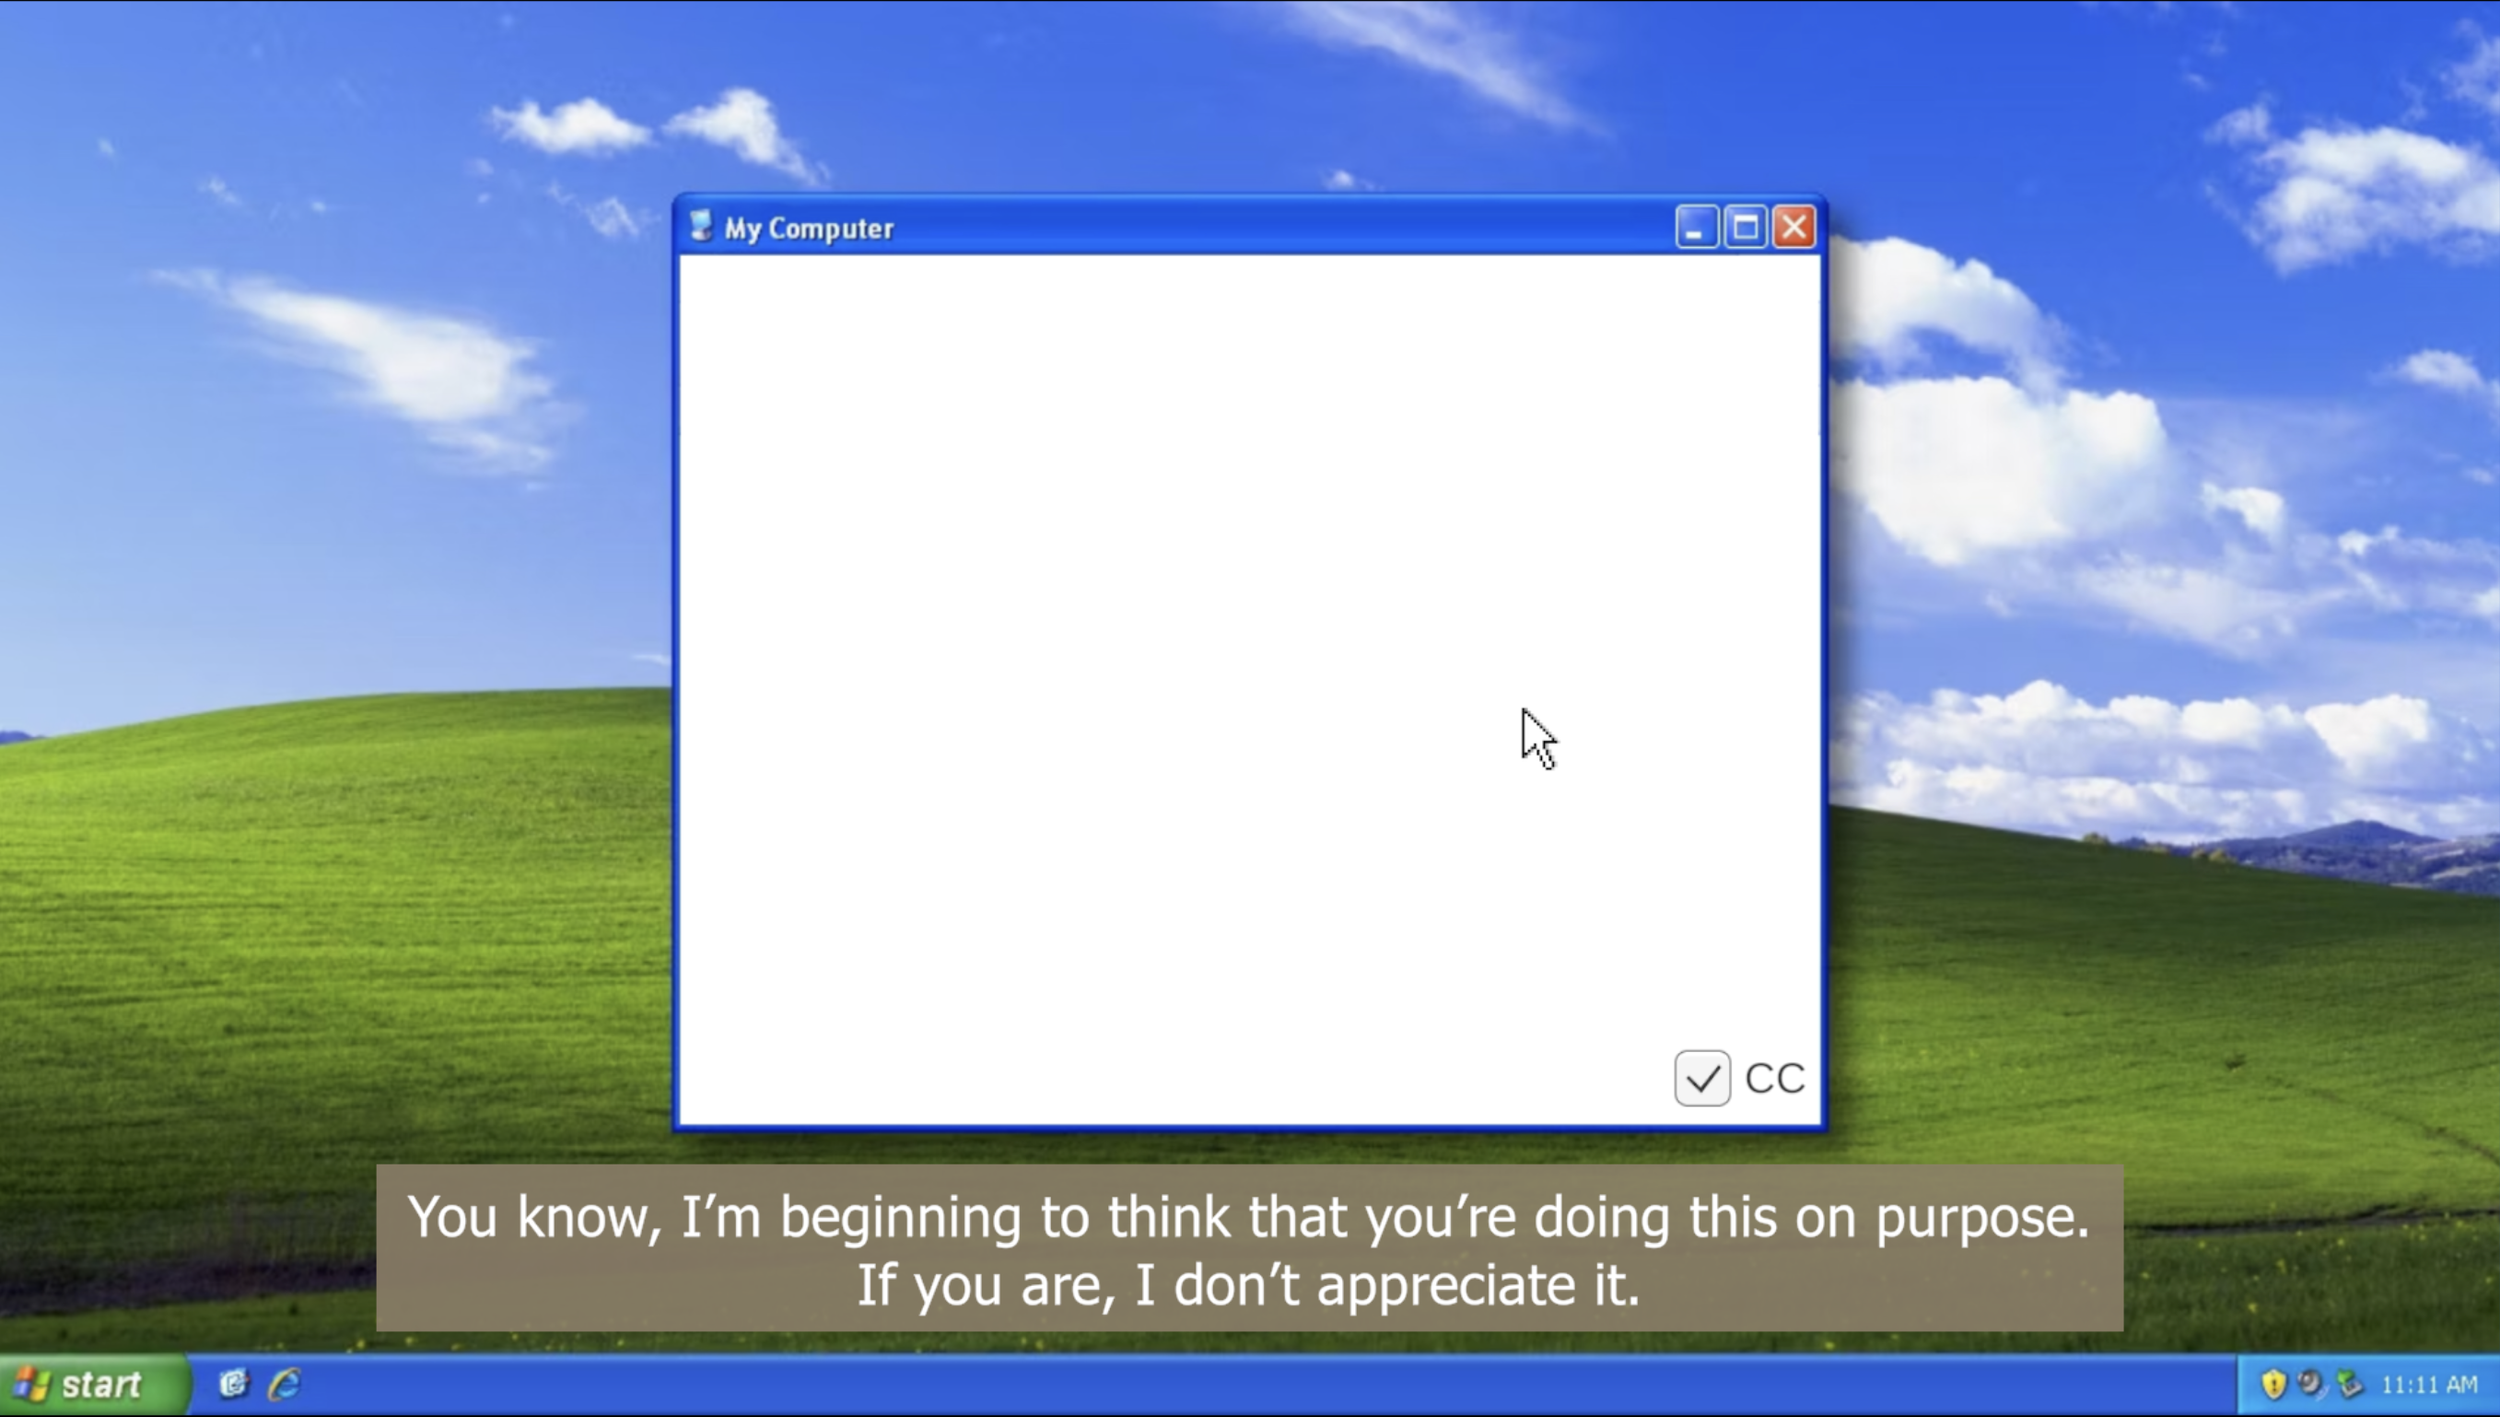Maximize the My Computer window

point(1745,228)
